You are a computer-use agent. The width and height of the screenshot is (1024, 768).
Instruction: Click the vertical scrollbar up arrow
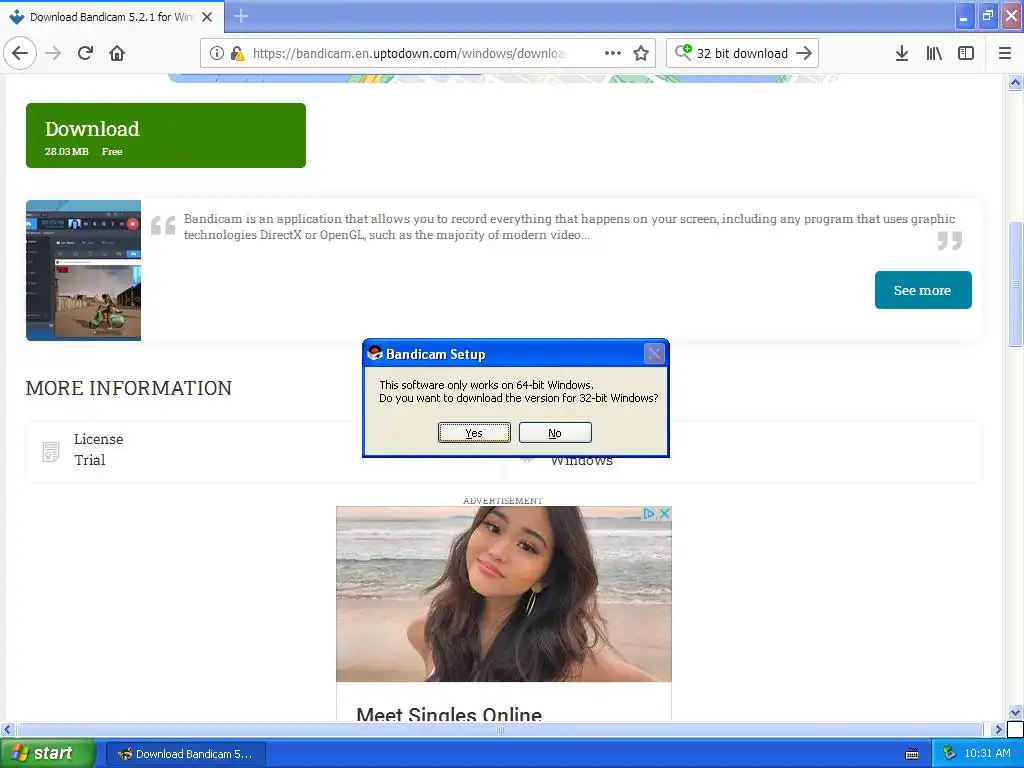click(1015, 82)
